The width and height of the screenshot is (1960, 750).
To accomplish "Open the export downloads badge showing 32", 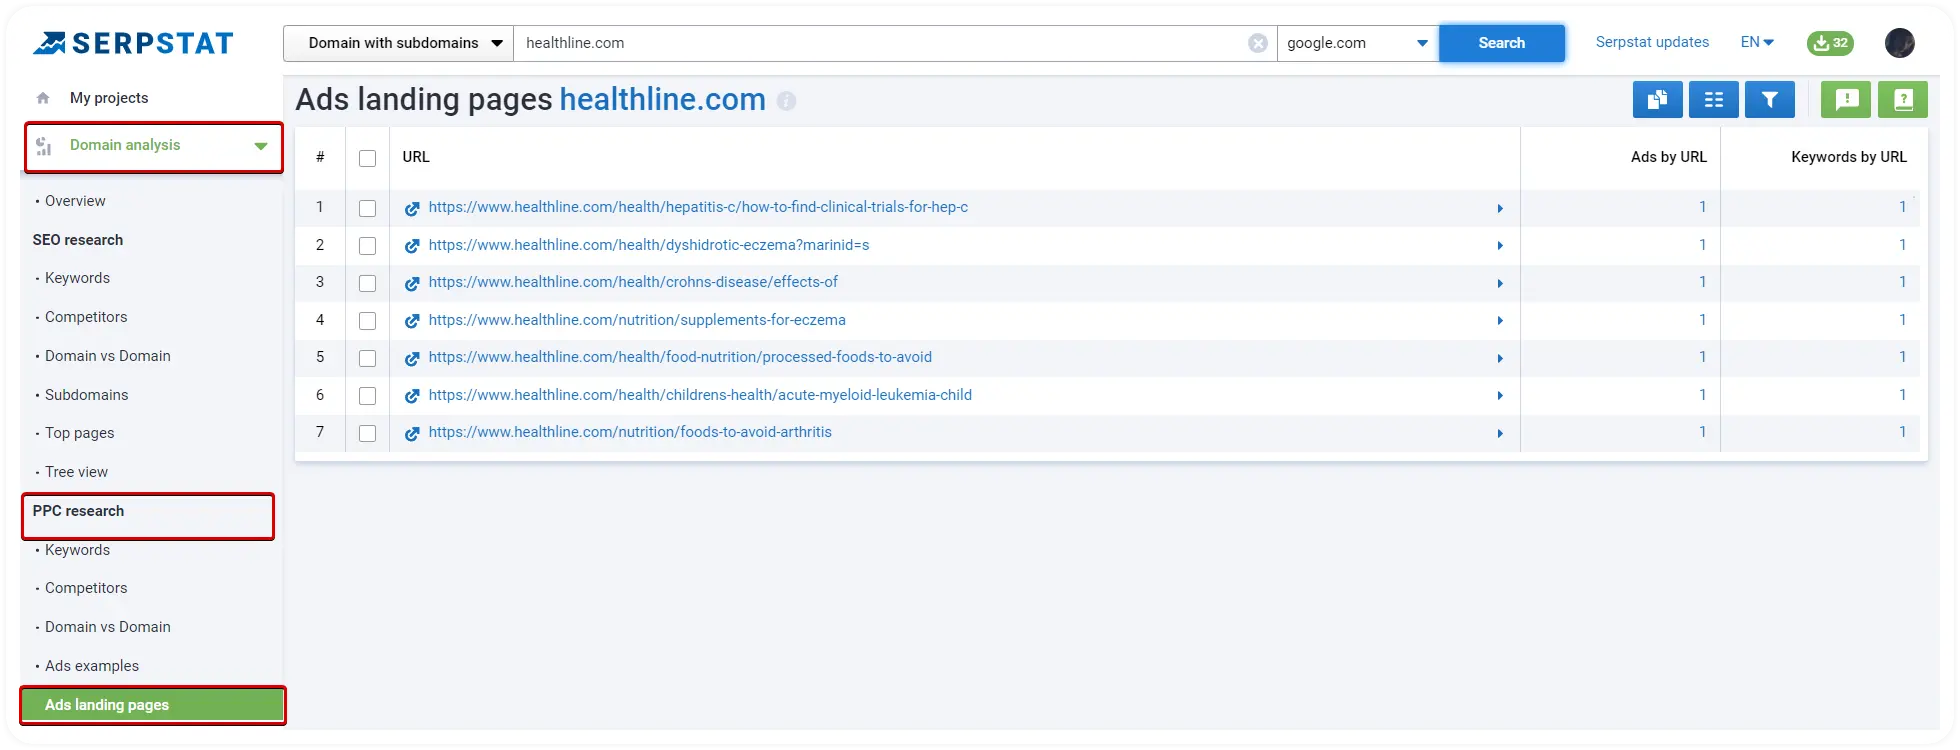I will click(x=1830, y=43).
